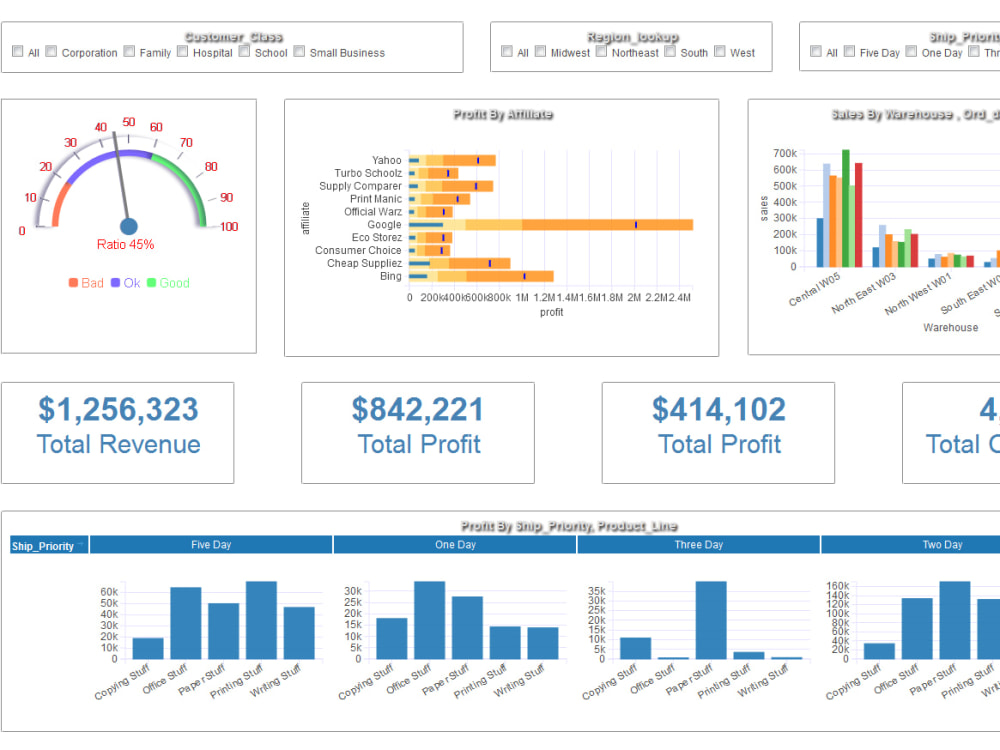
Task: Click the Yahoo bar in Profit By Affiliate
Action: tap(452, 160)
